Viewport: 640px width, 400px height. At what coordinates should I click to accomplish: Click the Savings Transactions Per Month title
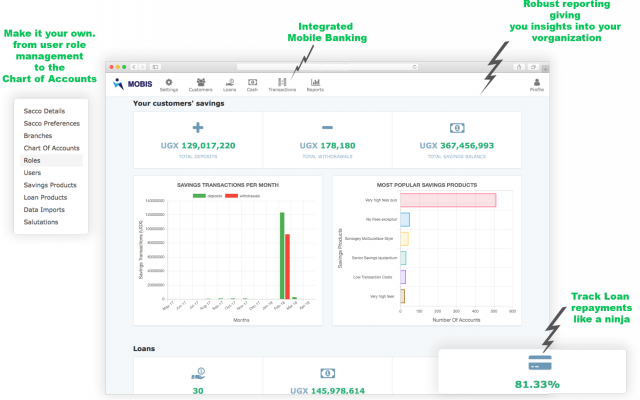click(228, 185)
